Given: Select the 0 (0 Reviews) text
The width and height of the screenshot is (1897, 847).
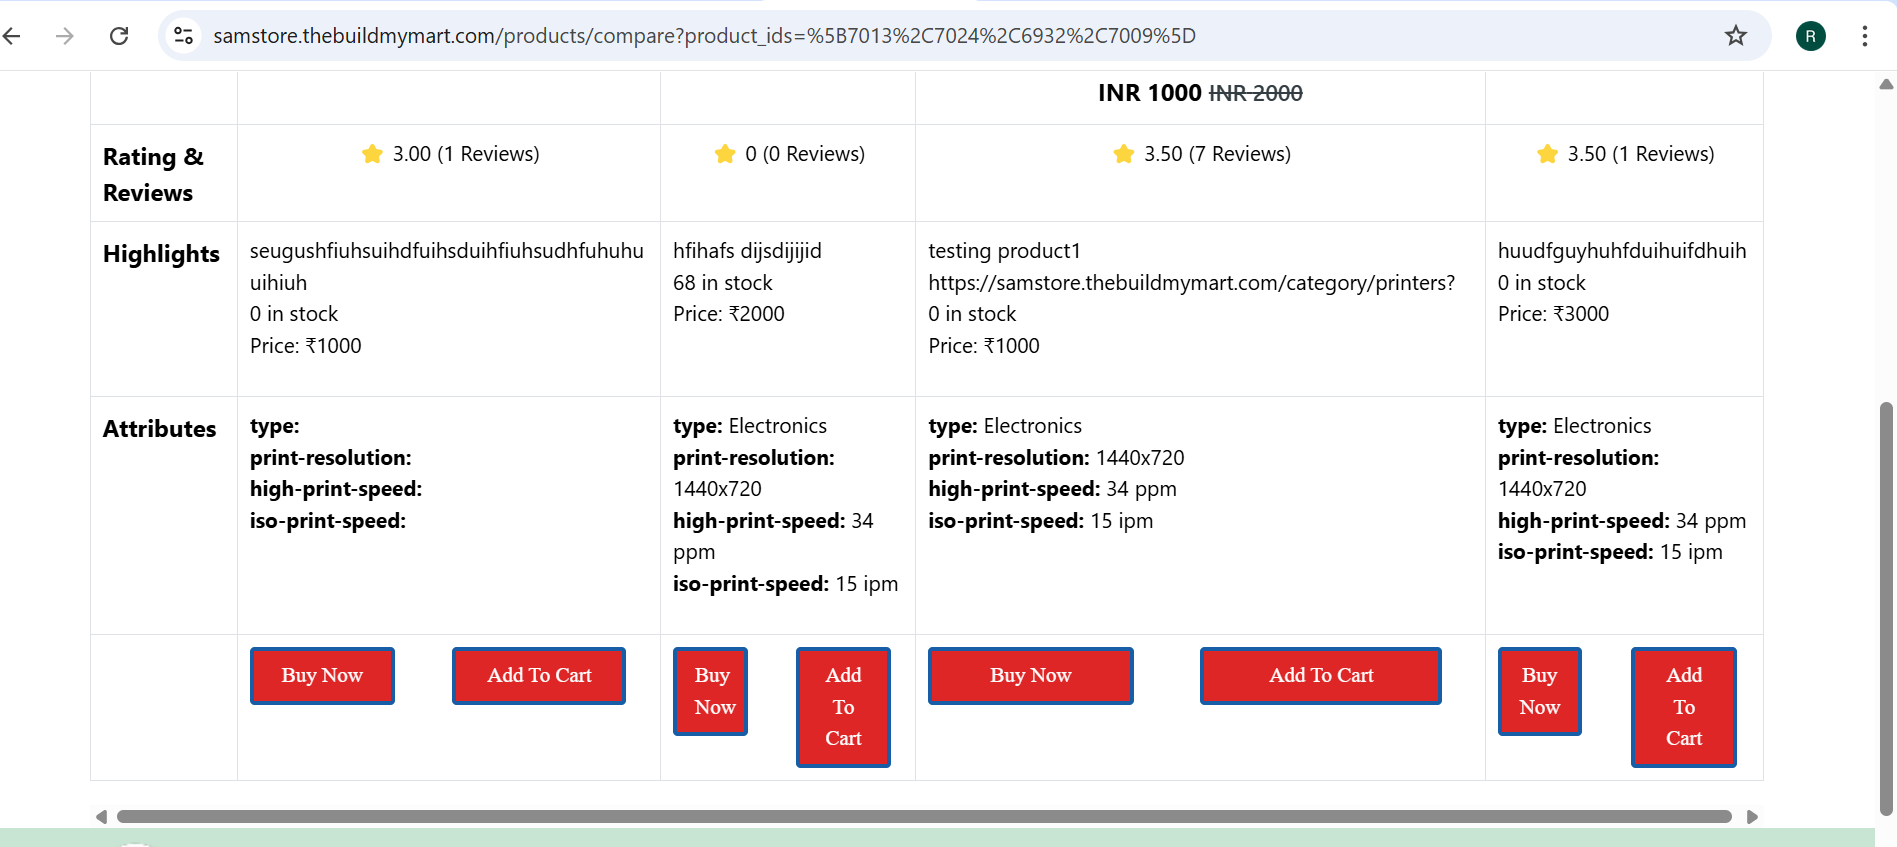Looking at the screenshot, I should [x=805, y=154].
